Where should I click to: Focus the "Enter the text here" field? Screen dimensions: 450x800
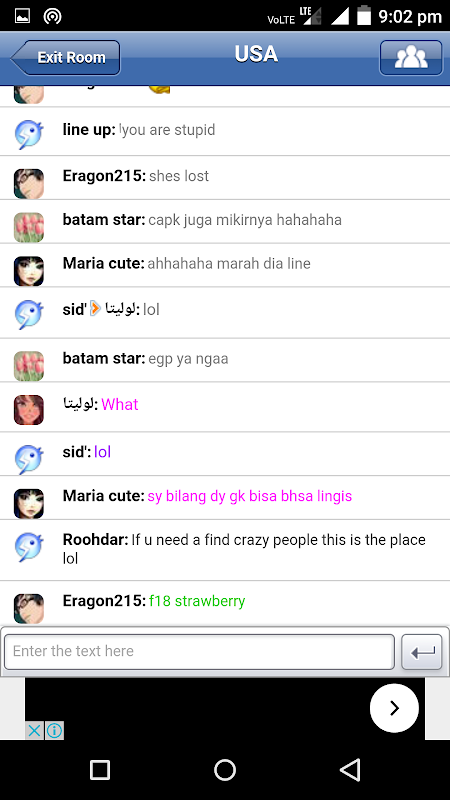click(x=199, y=652)
